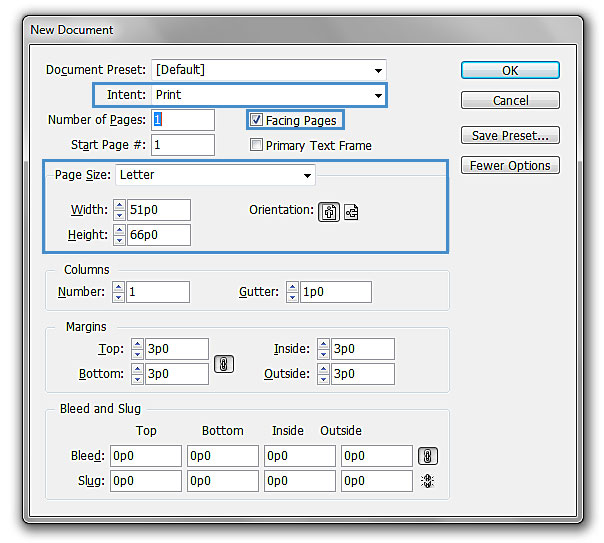Decrease Inside margin with down arrow
Screen dimensions: 604x543
tap(324, 354)
